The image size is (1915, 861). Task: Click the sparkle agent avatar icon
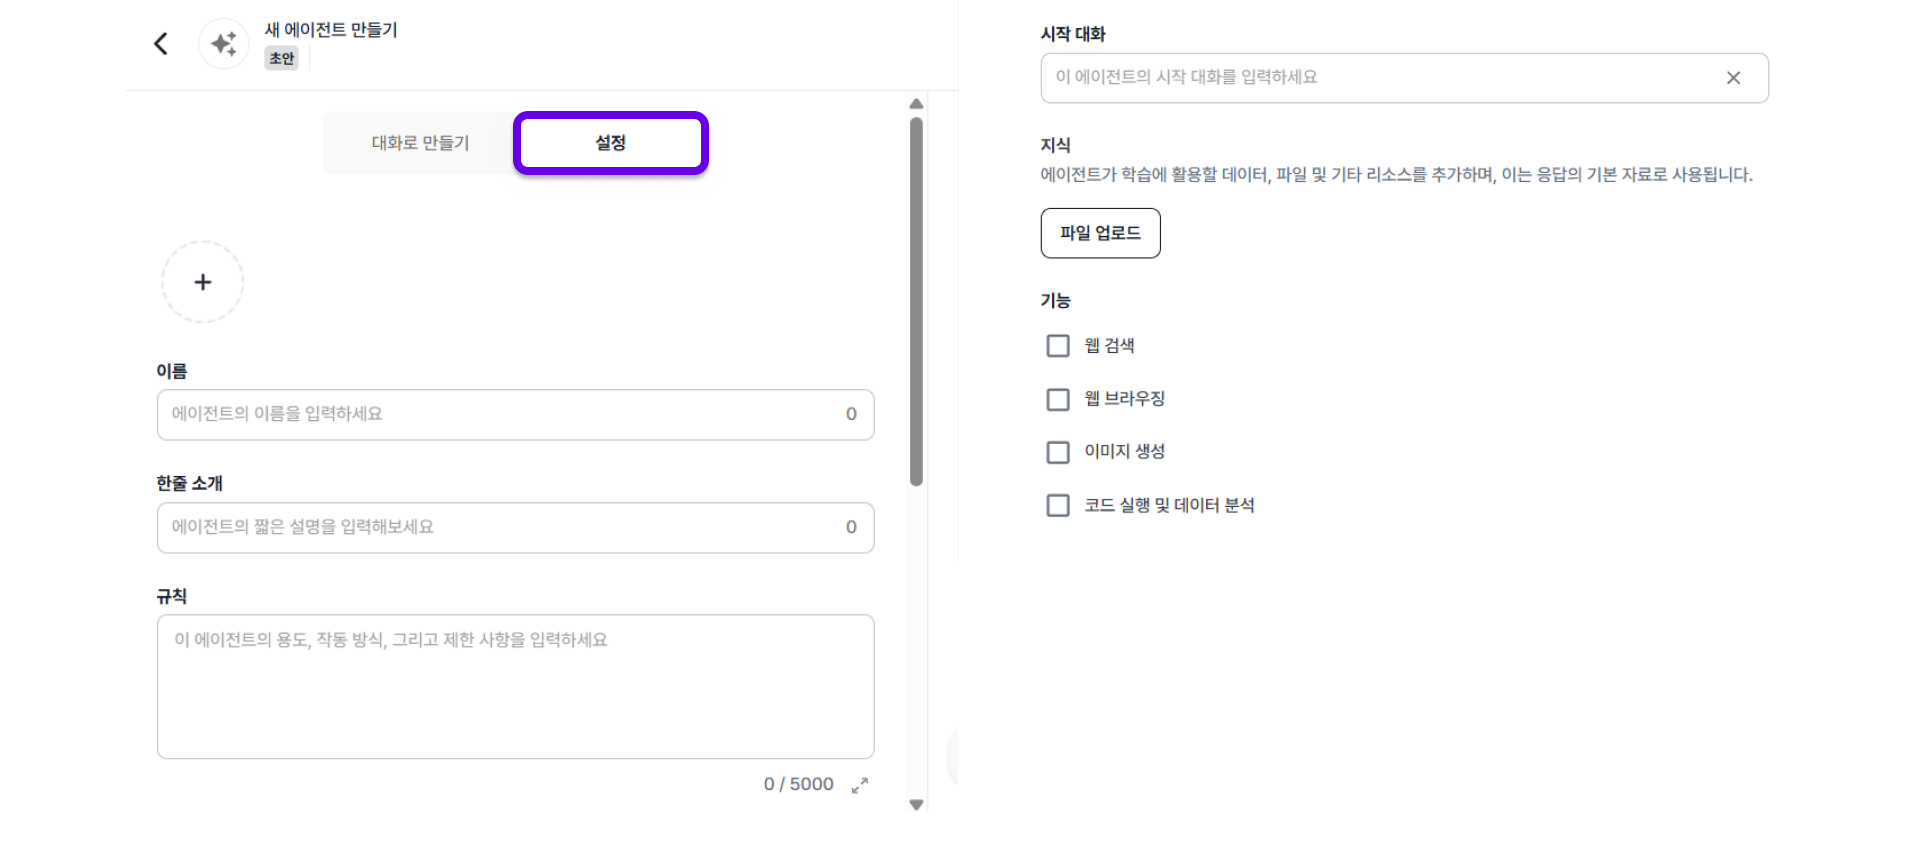223,44
